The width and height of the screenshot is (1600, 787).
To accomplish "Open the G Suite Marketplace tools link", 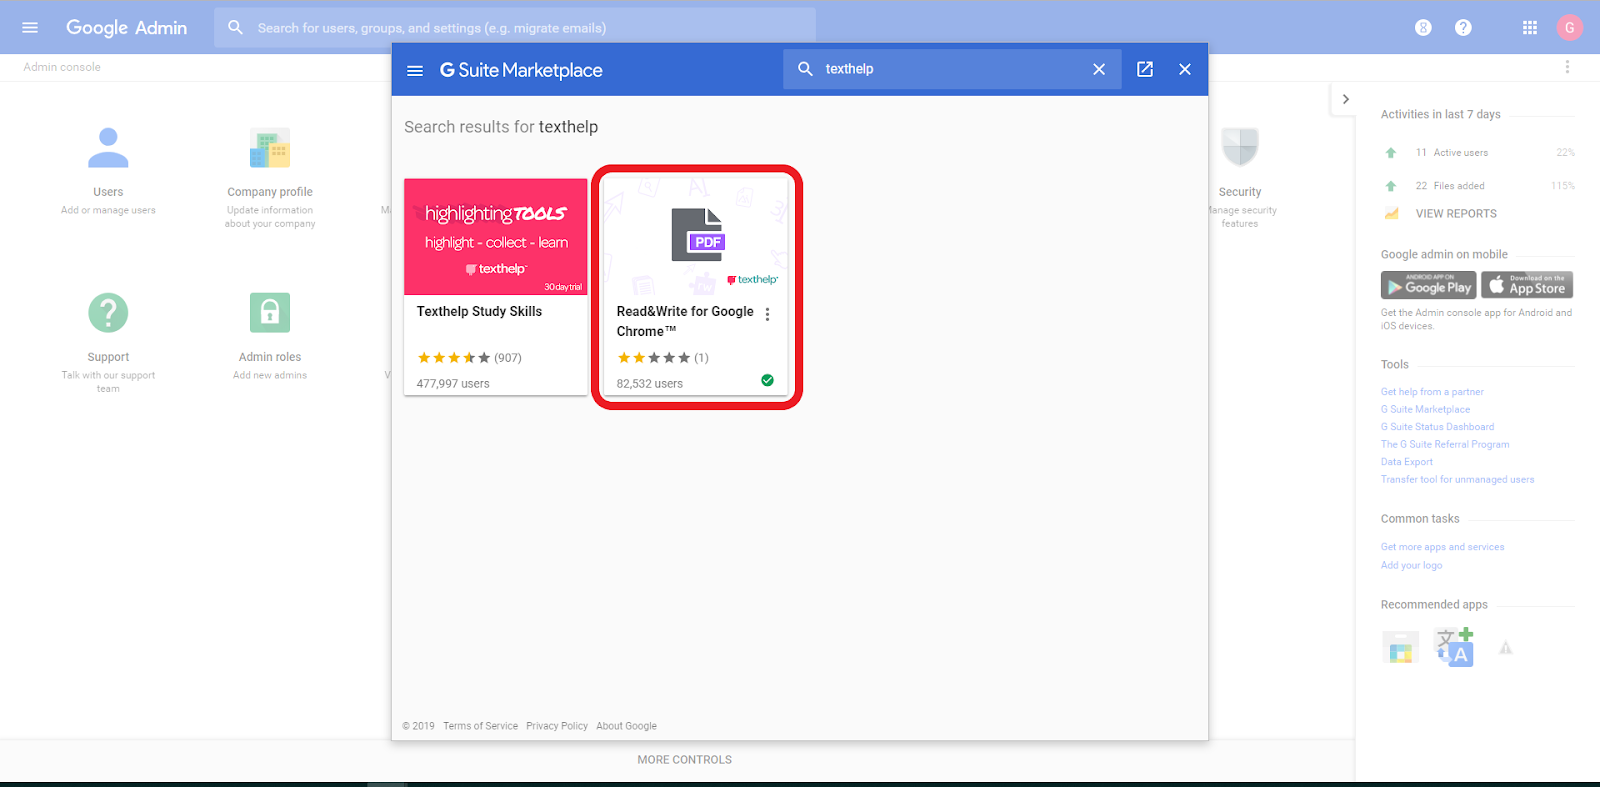I will pyautogui.click(x=1425, y=409).
